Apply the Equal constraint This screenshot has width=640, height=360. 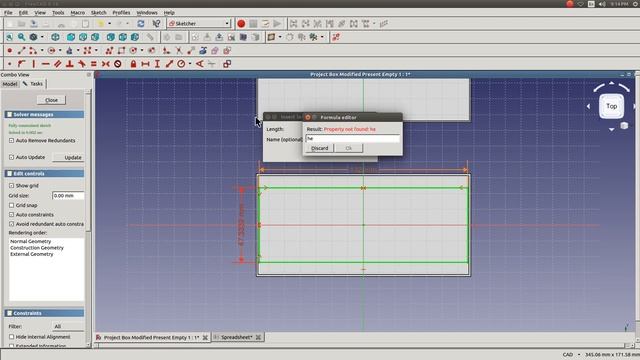tap(93, 64)
